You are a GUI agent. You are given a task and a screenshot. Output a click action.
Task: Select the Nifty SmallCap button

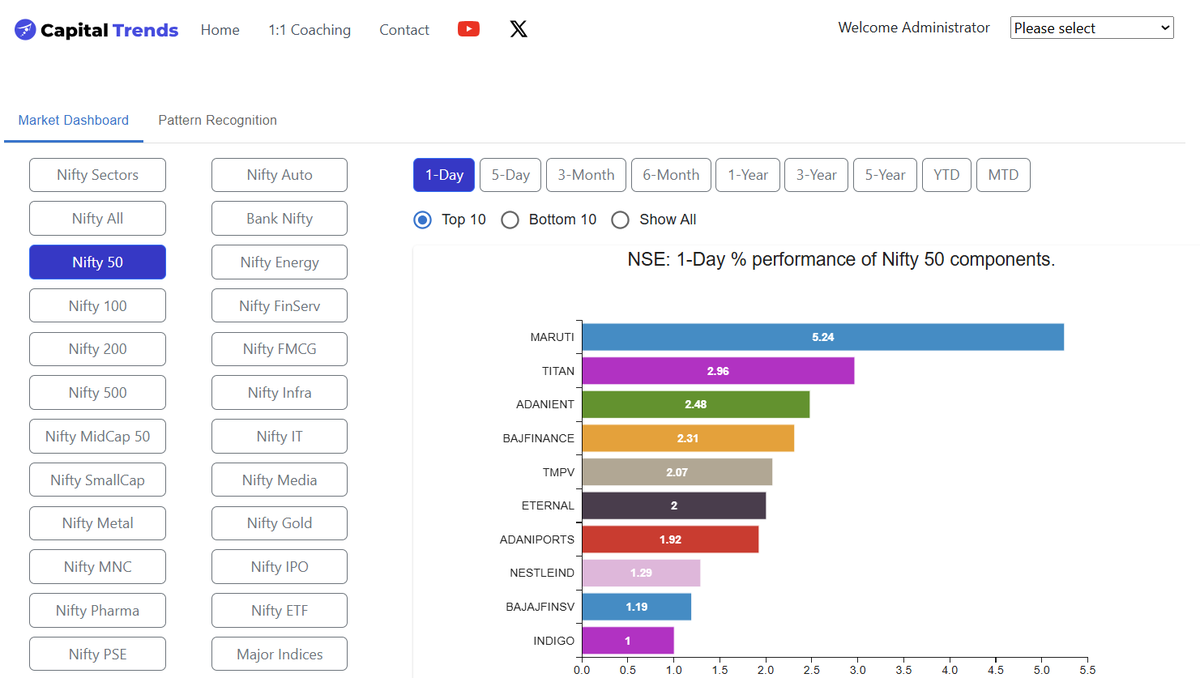98,480
